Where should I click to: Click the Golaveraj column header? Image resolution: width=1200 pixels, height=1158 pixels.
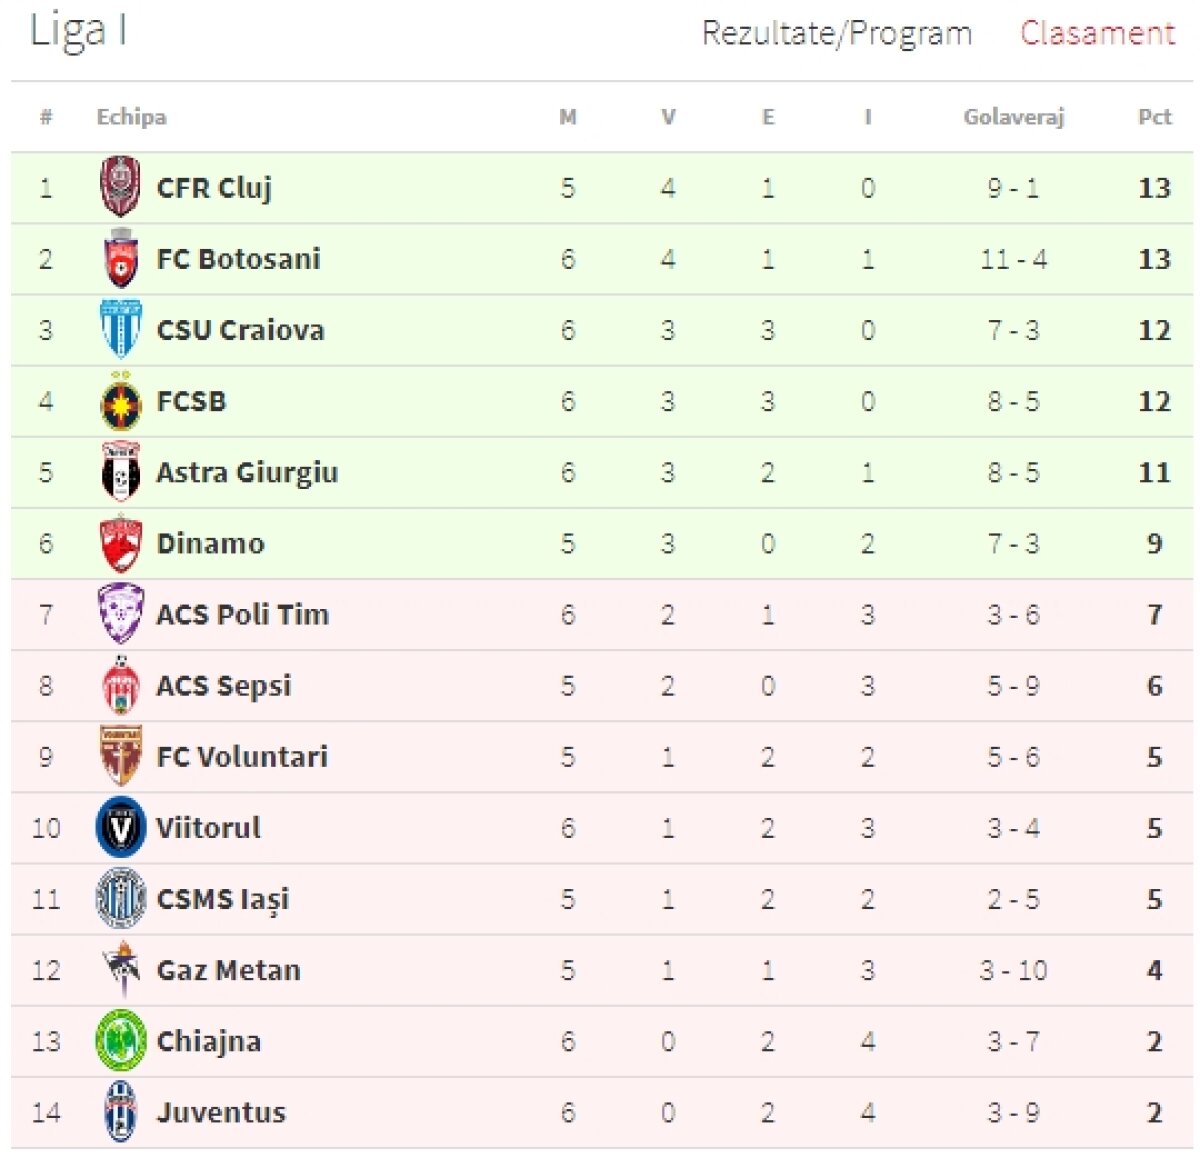pyautogui.click(x=1013, y=117)
